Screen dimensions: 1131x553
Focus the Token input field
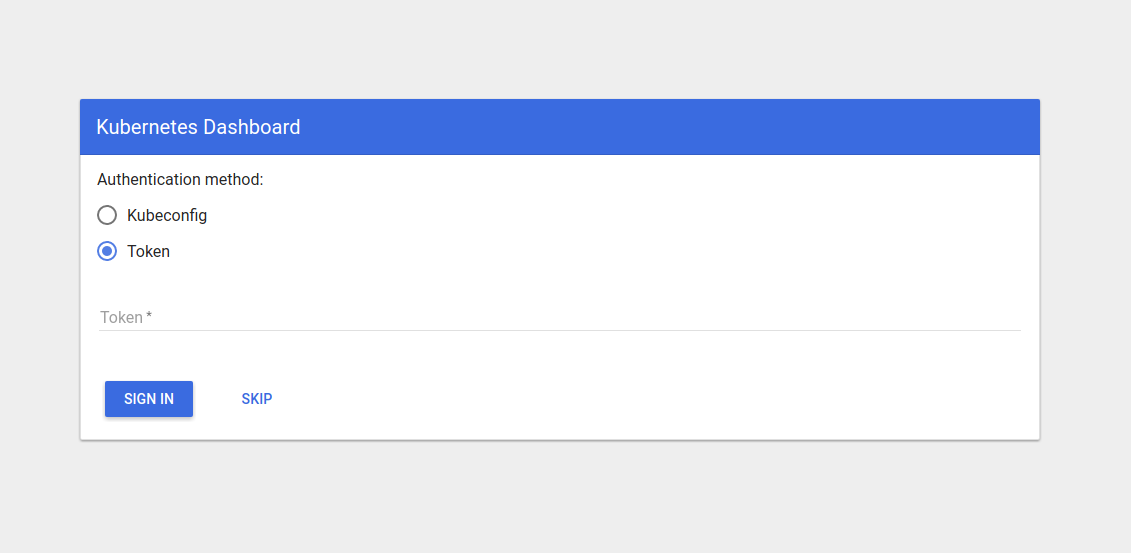coord(560,317)
